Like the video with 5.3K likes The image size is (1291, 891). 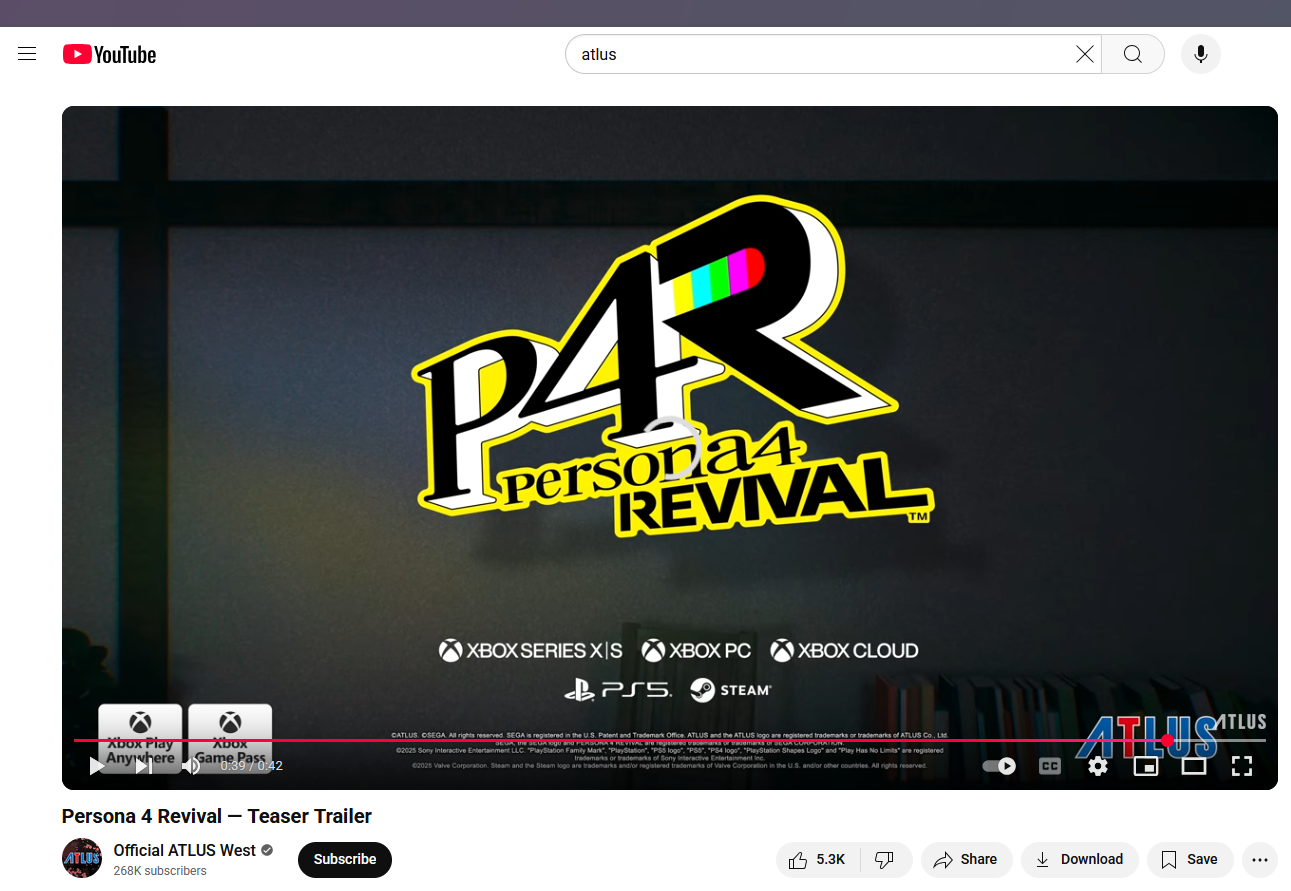[816, 859]
